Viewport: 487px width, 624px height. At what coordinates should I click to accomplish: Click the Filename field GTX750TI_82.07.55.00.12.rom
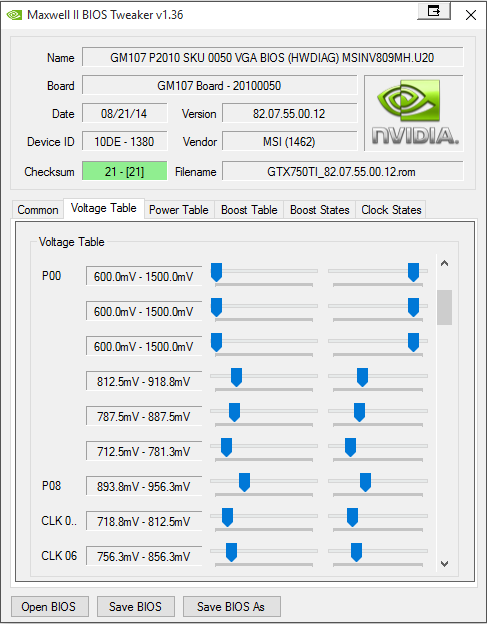(342, 171)
